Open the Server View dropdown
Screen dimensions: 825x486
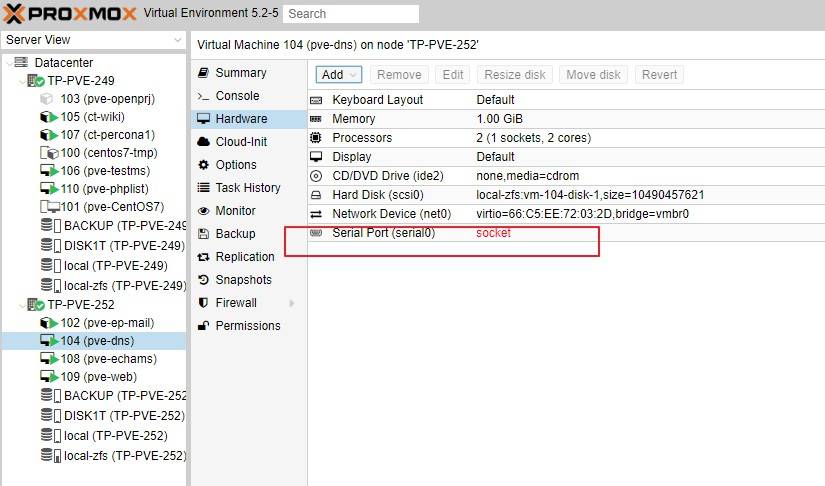click(94, 40)
